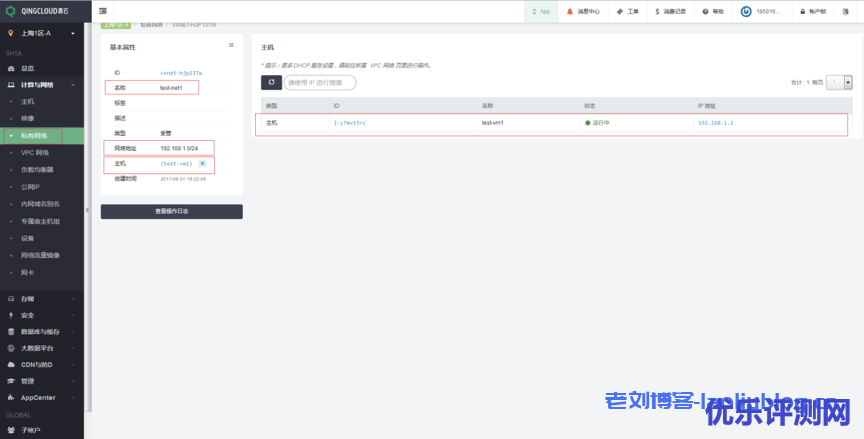Viewport: 864px width, 439px height.
Task: Expand the 安全 section
Action: click(x=42, y=315)
